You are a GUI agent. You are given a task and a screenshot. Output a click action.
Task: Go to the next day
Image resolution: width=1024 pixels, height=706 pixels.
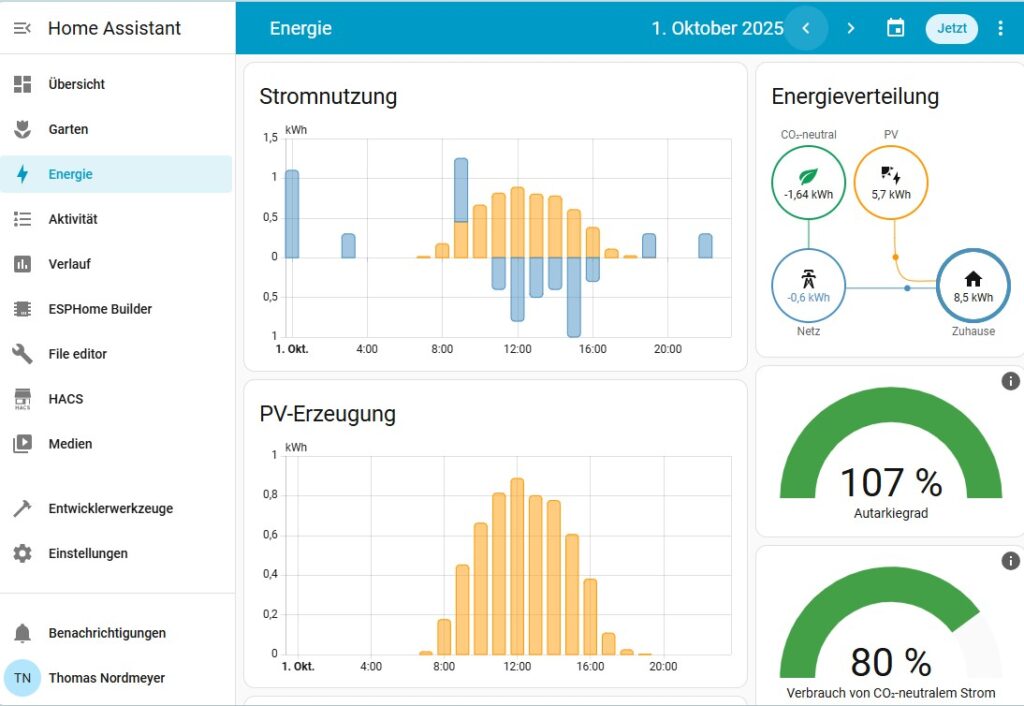(x=850, y=28)
